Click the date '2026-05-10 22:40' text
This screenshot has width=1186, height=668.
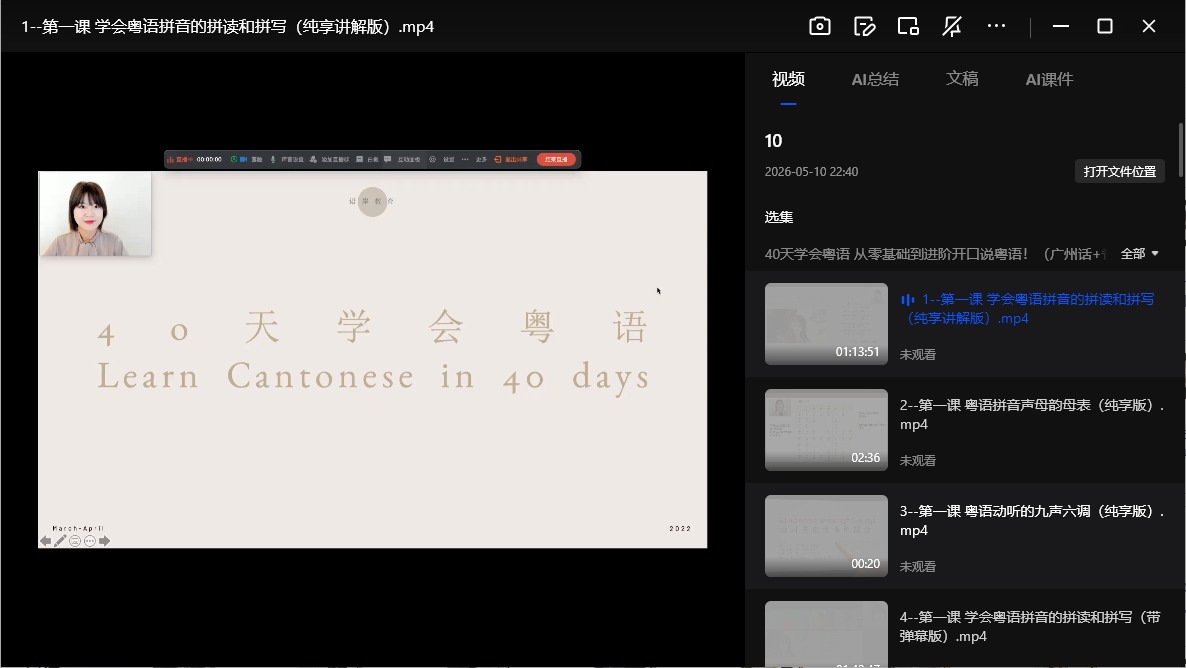811,172
